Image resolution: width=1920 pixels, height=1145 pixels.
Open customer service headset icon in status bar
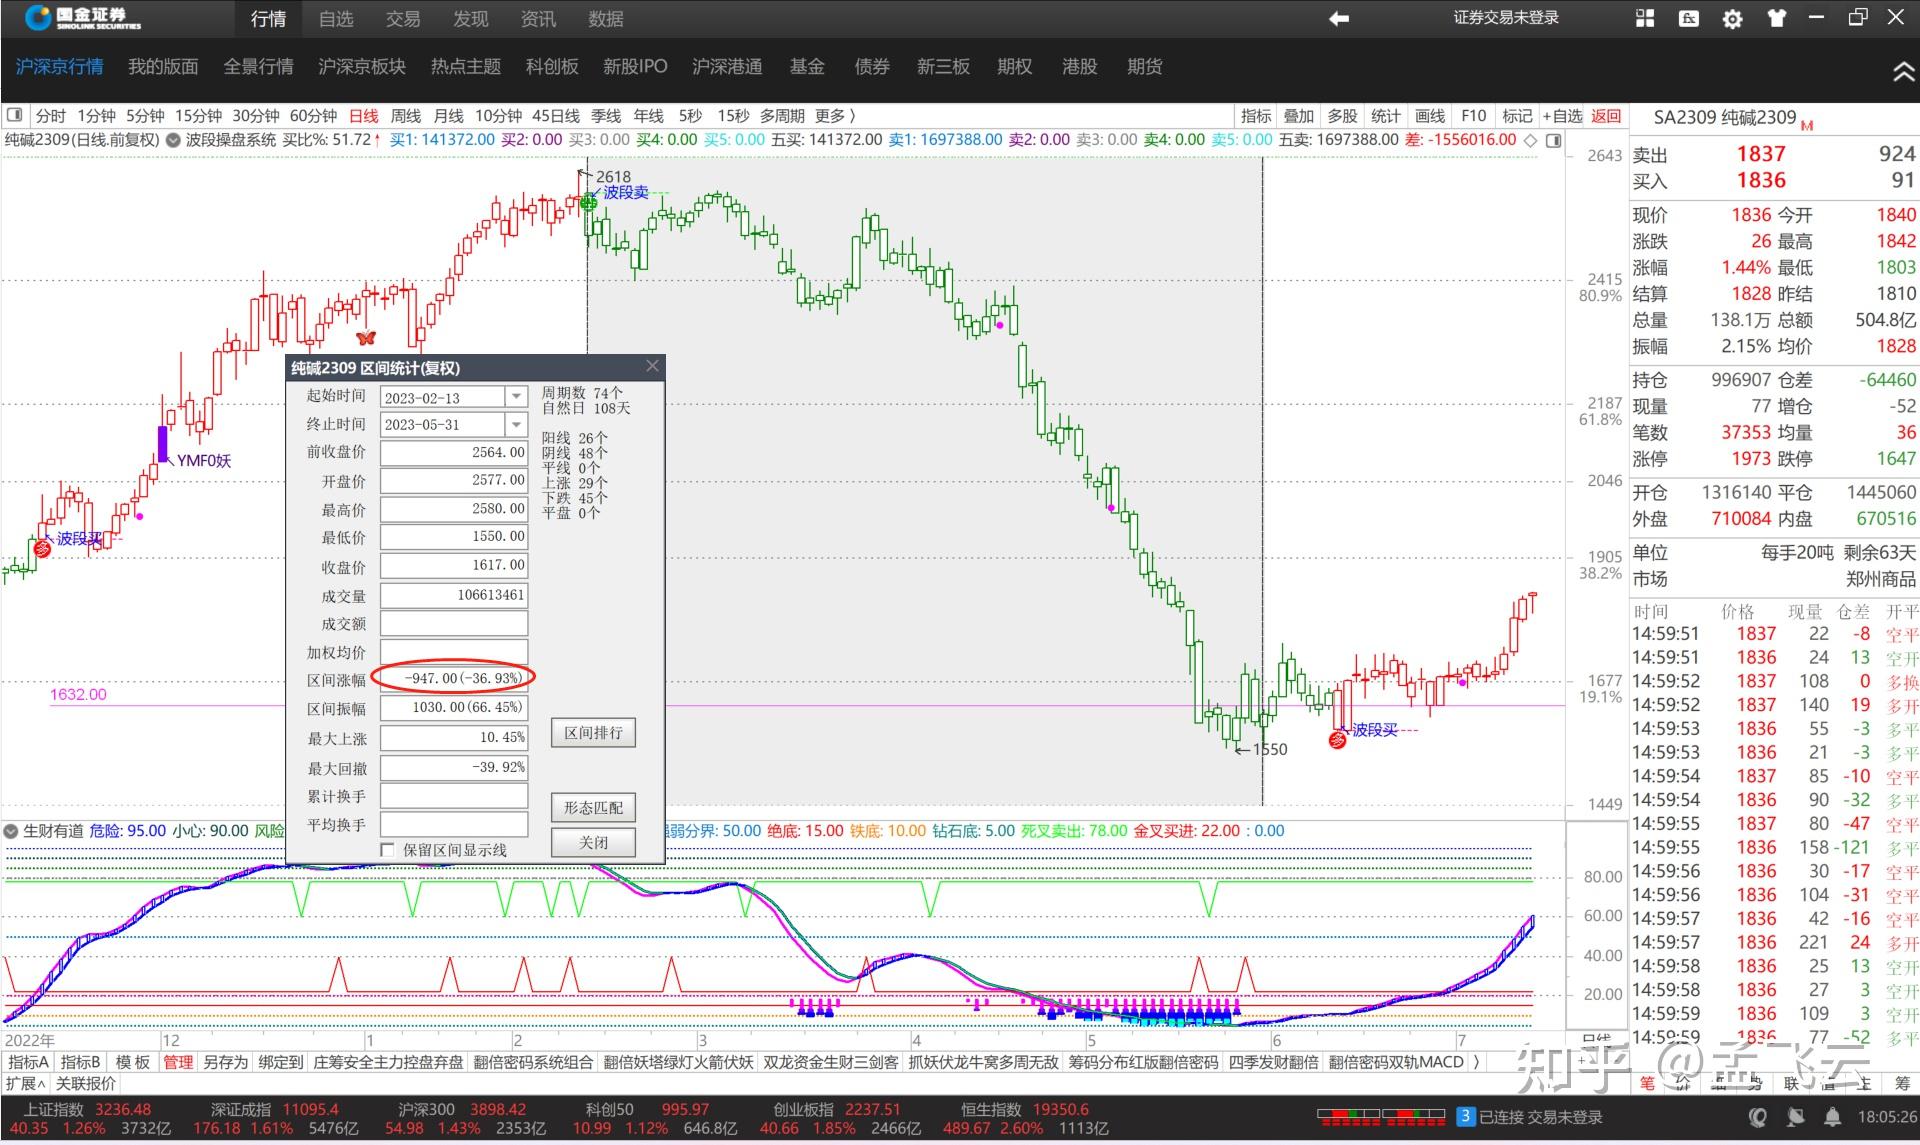pos(1757,1117)
